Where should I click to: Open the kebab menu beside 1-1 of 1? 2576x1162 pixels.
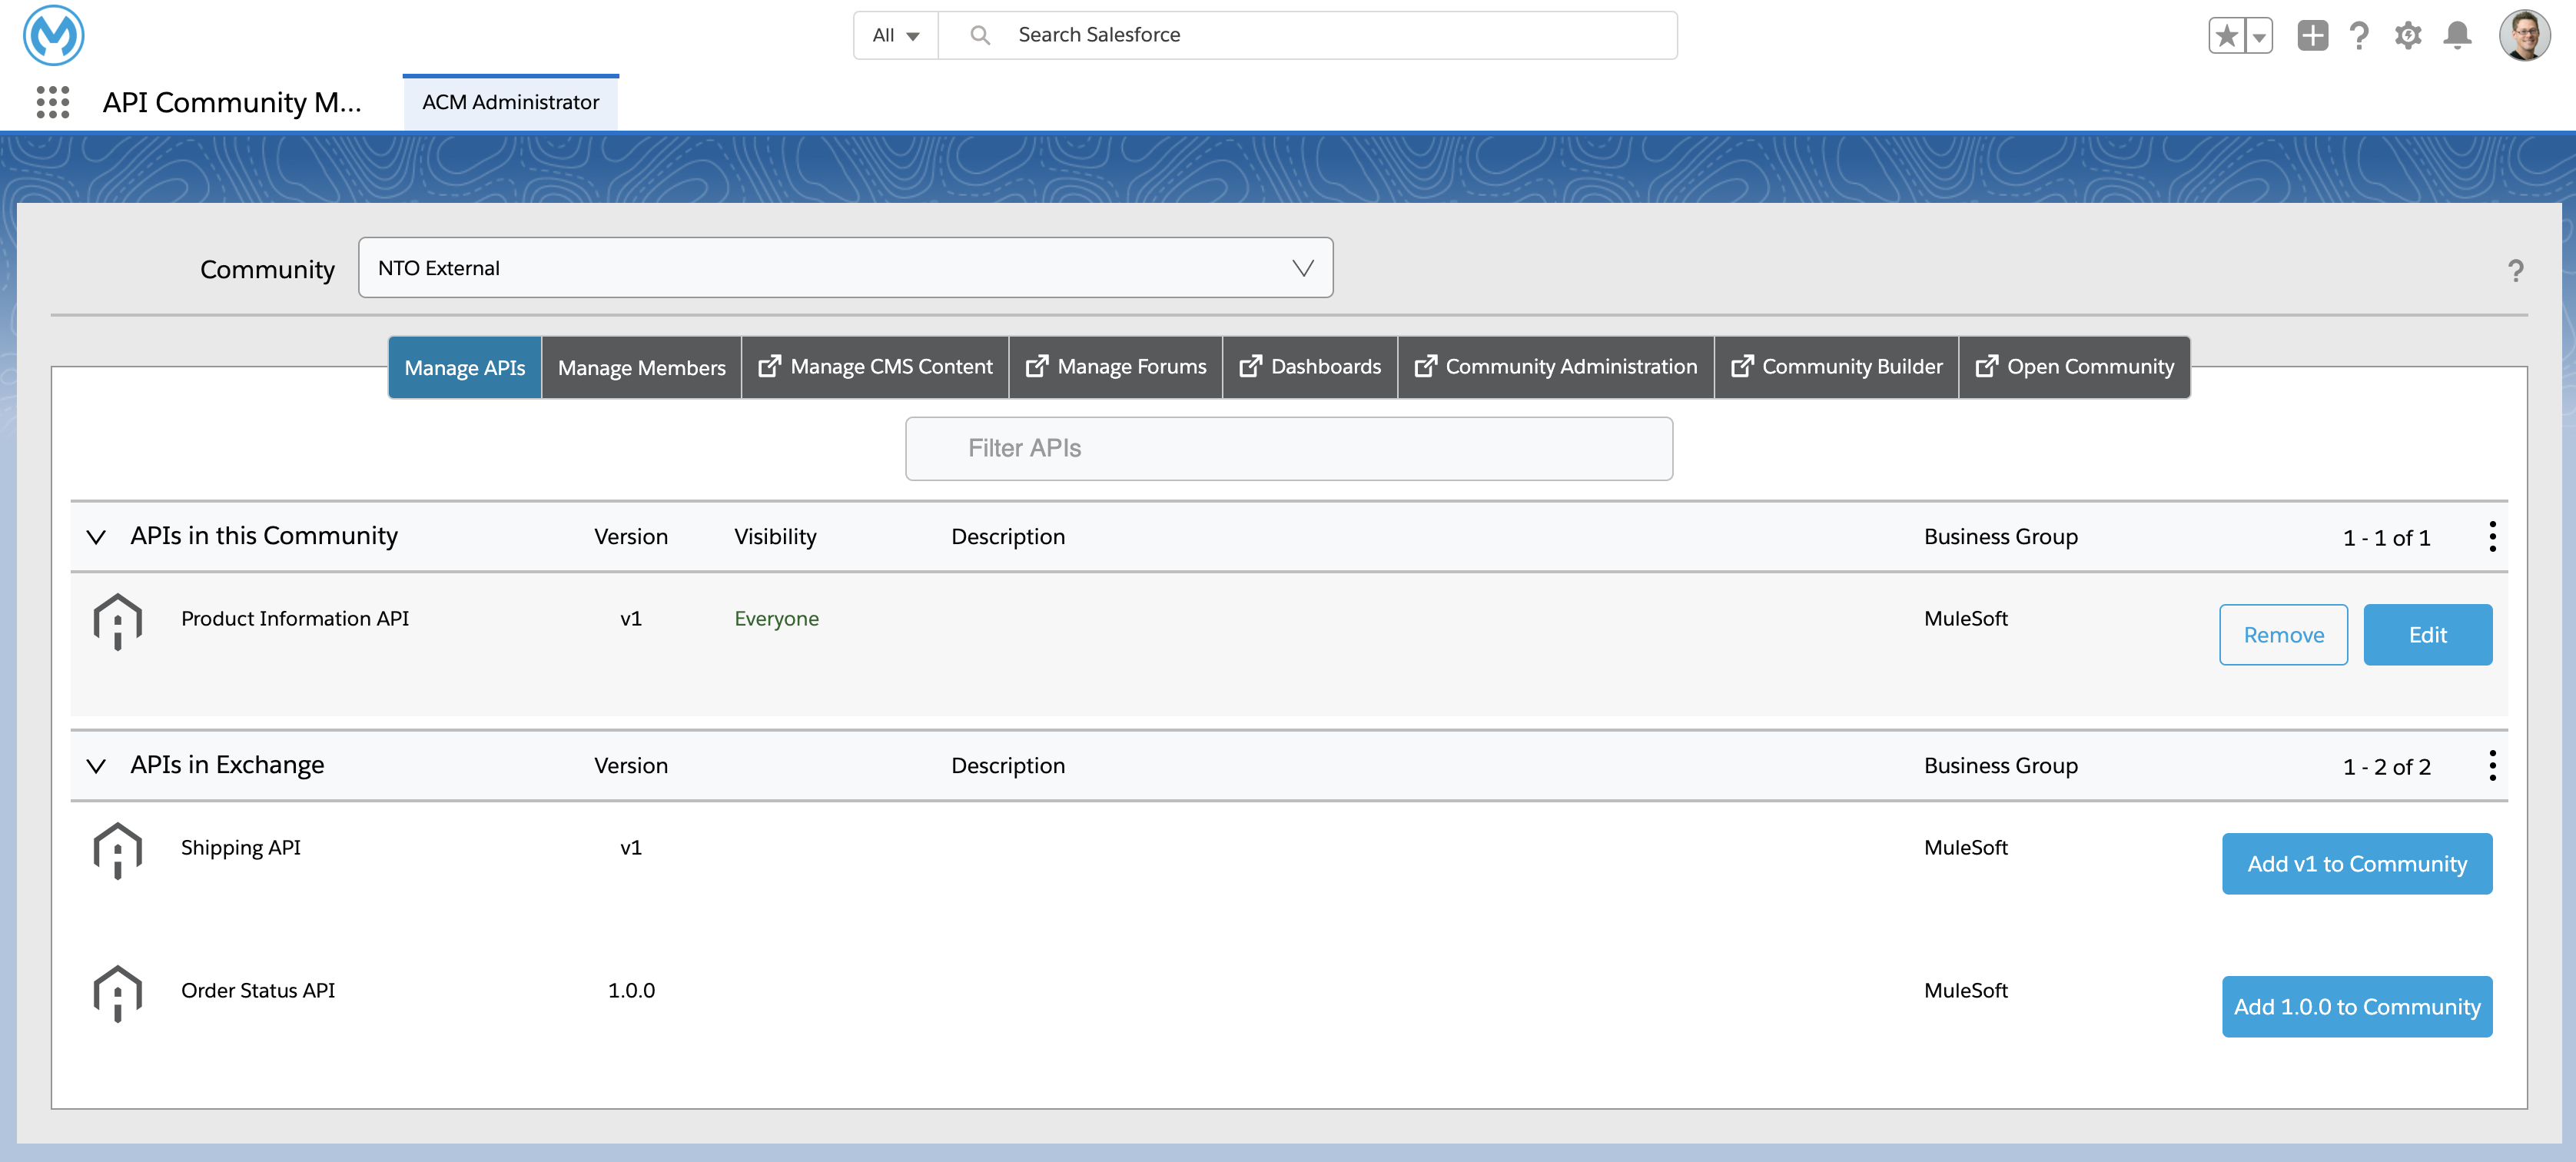pyautogui.click(x=2493, y=536)
